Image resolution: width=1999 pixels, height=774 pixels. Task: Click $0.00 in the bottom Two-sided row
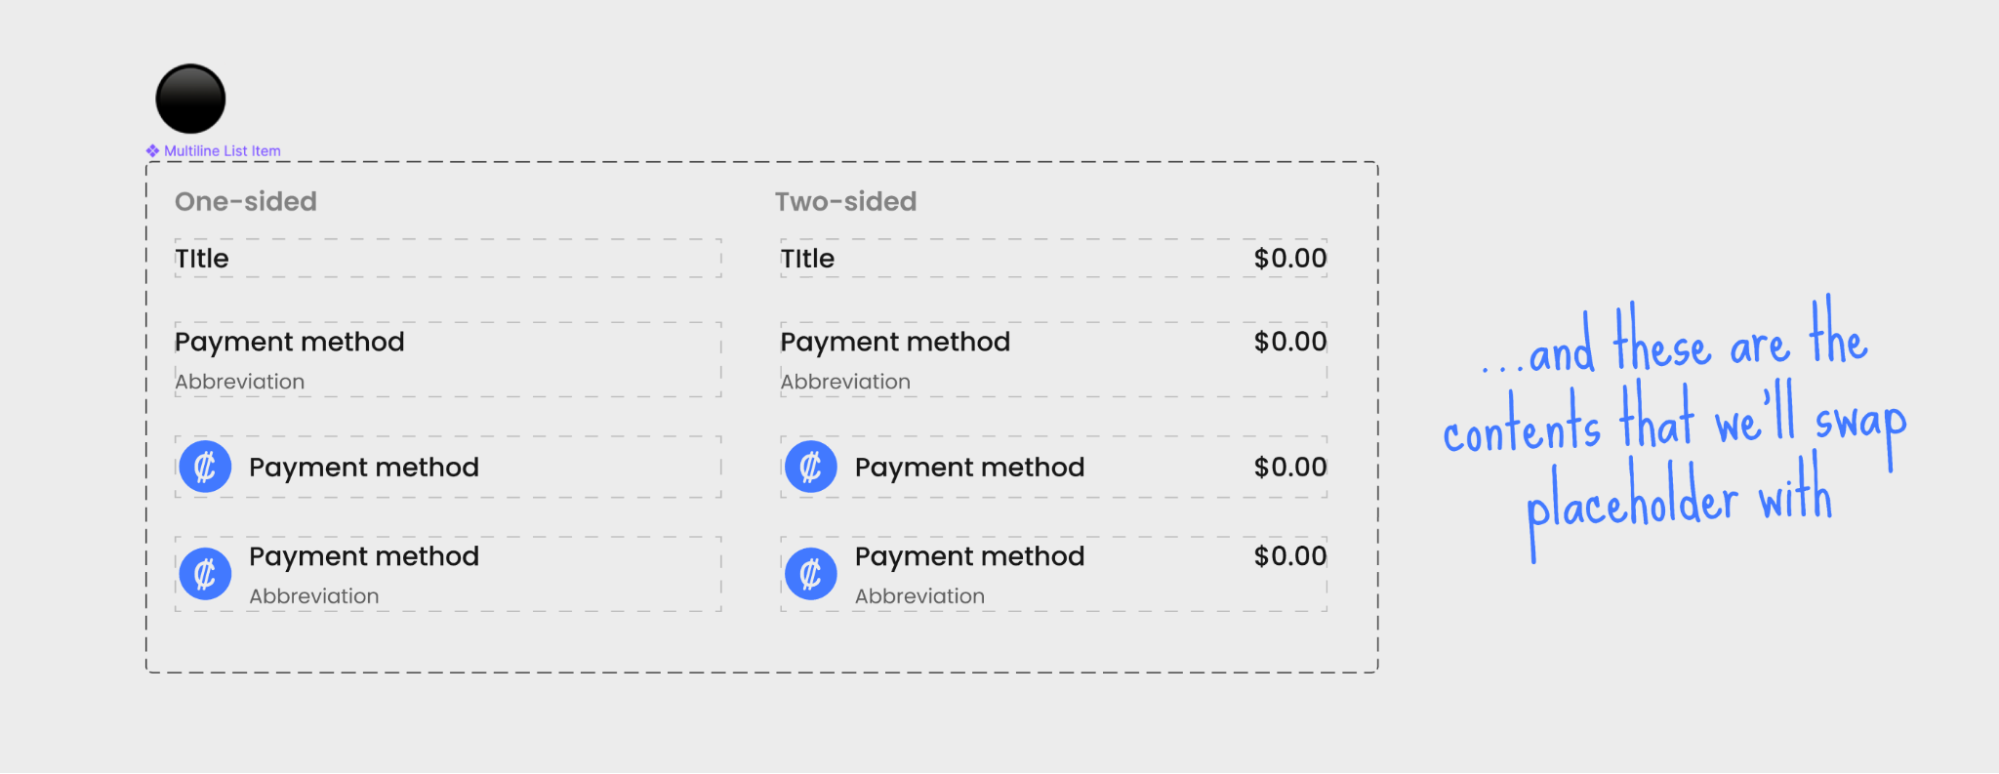coord(1290,557)
